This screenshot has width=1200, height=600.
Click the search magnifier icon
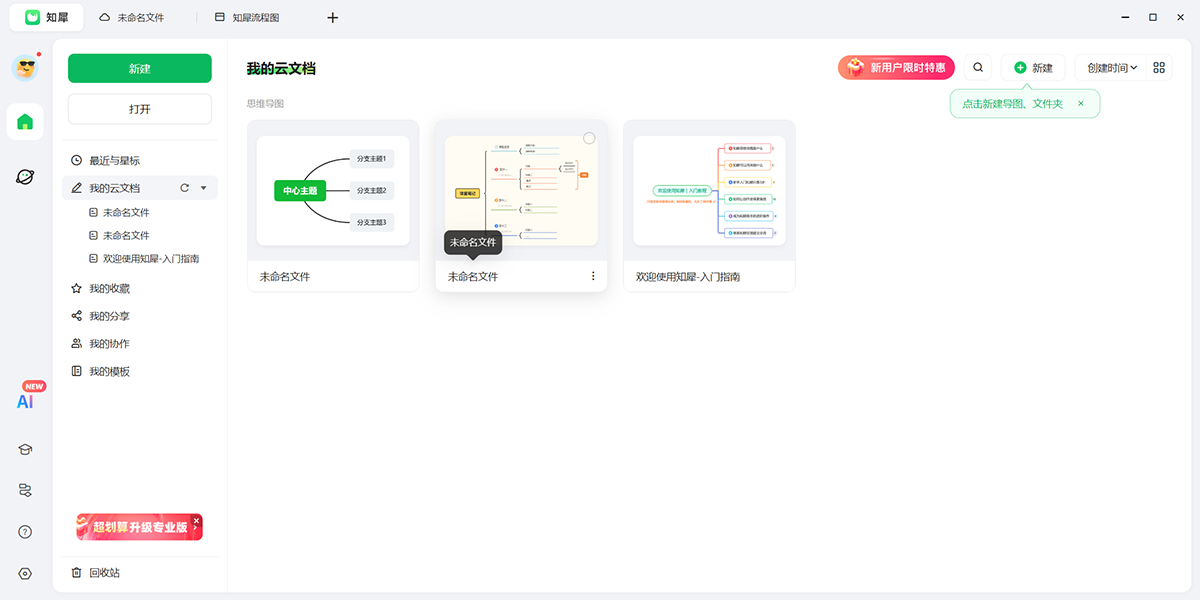(978, 68)
